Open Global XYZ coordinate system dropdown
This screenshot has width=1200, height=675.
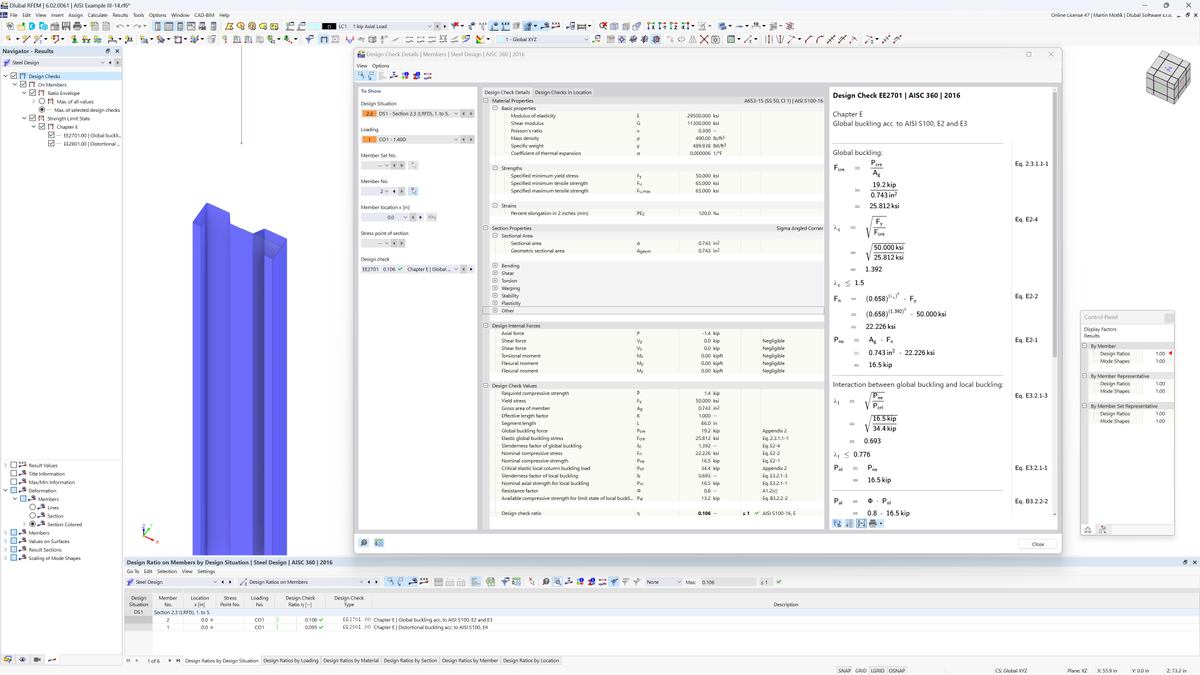click(x=587, y=39)
